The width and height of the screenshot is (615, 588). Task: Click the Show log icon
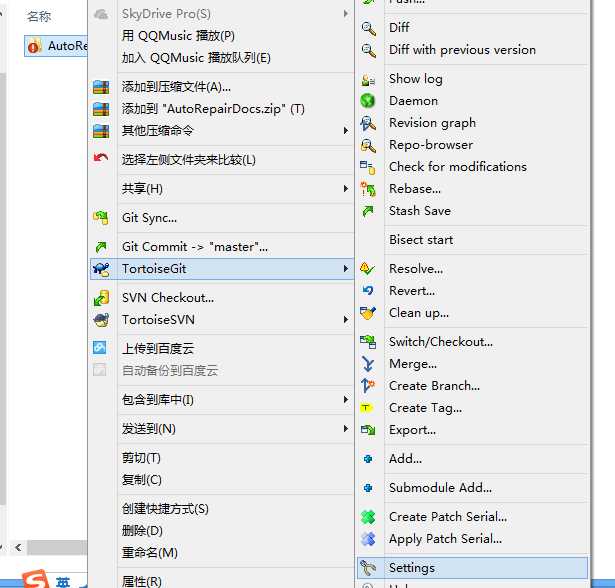[x=368, y=79]
